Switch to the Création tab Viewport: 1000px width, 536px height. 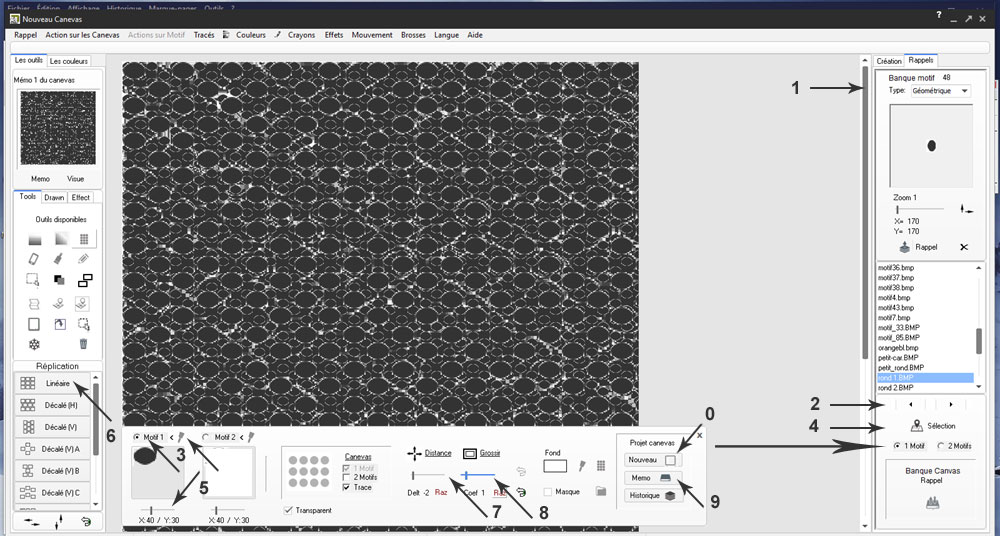[889, 61]
